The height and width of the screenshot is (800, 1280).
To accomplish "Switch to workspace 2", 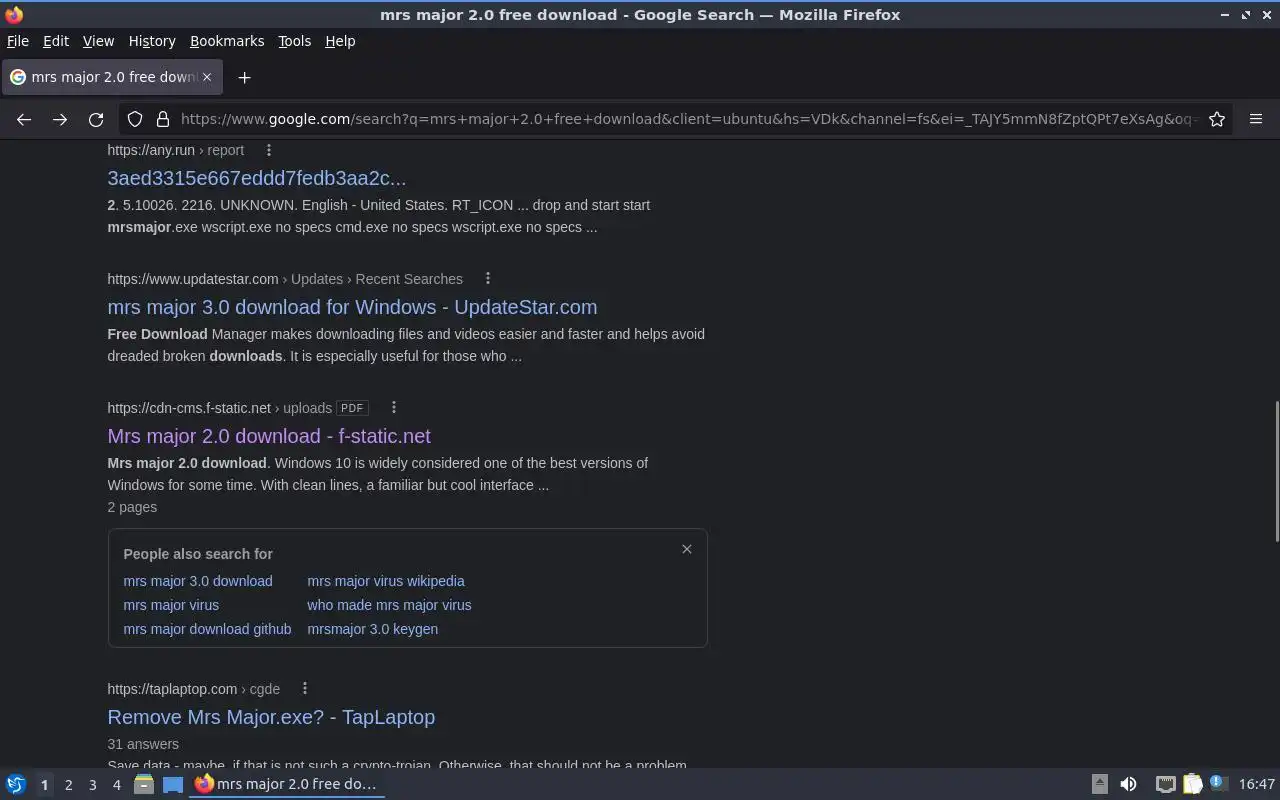I will pos(68,785).
